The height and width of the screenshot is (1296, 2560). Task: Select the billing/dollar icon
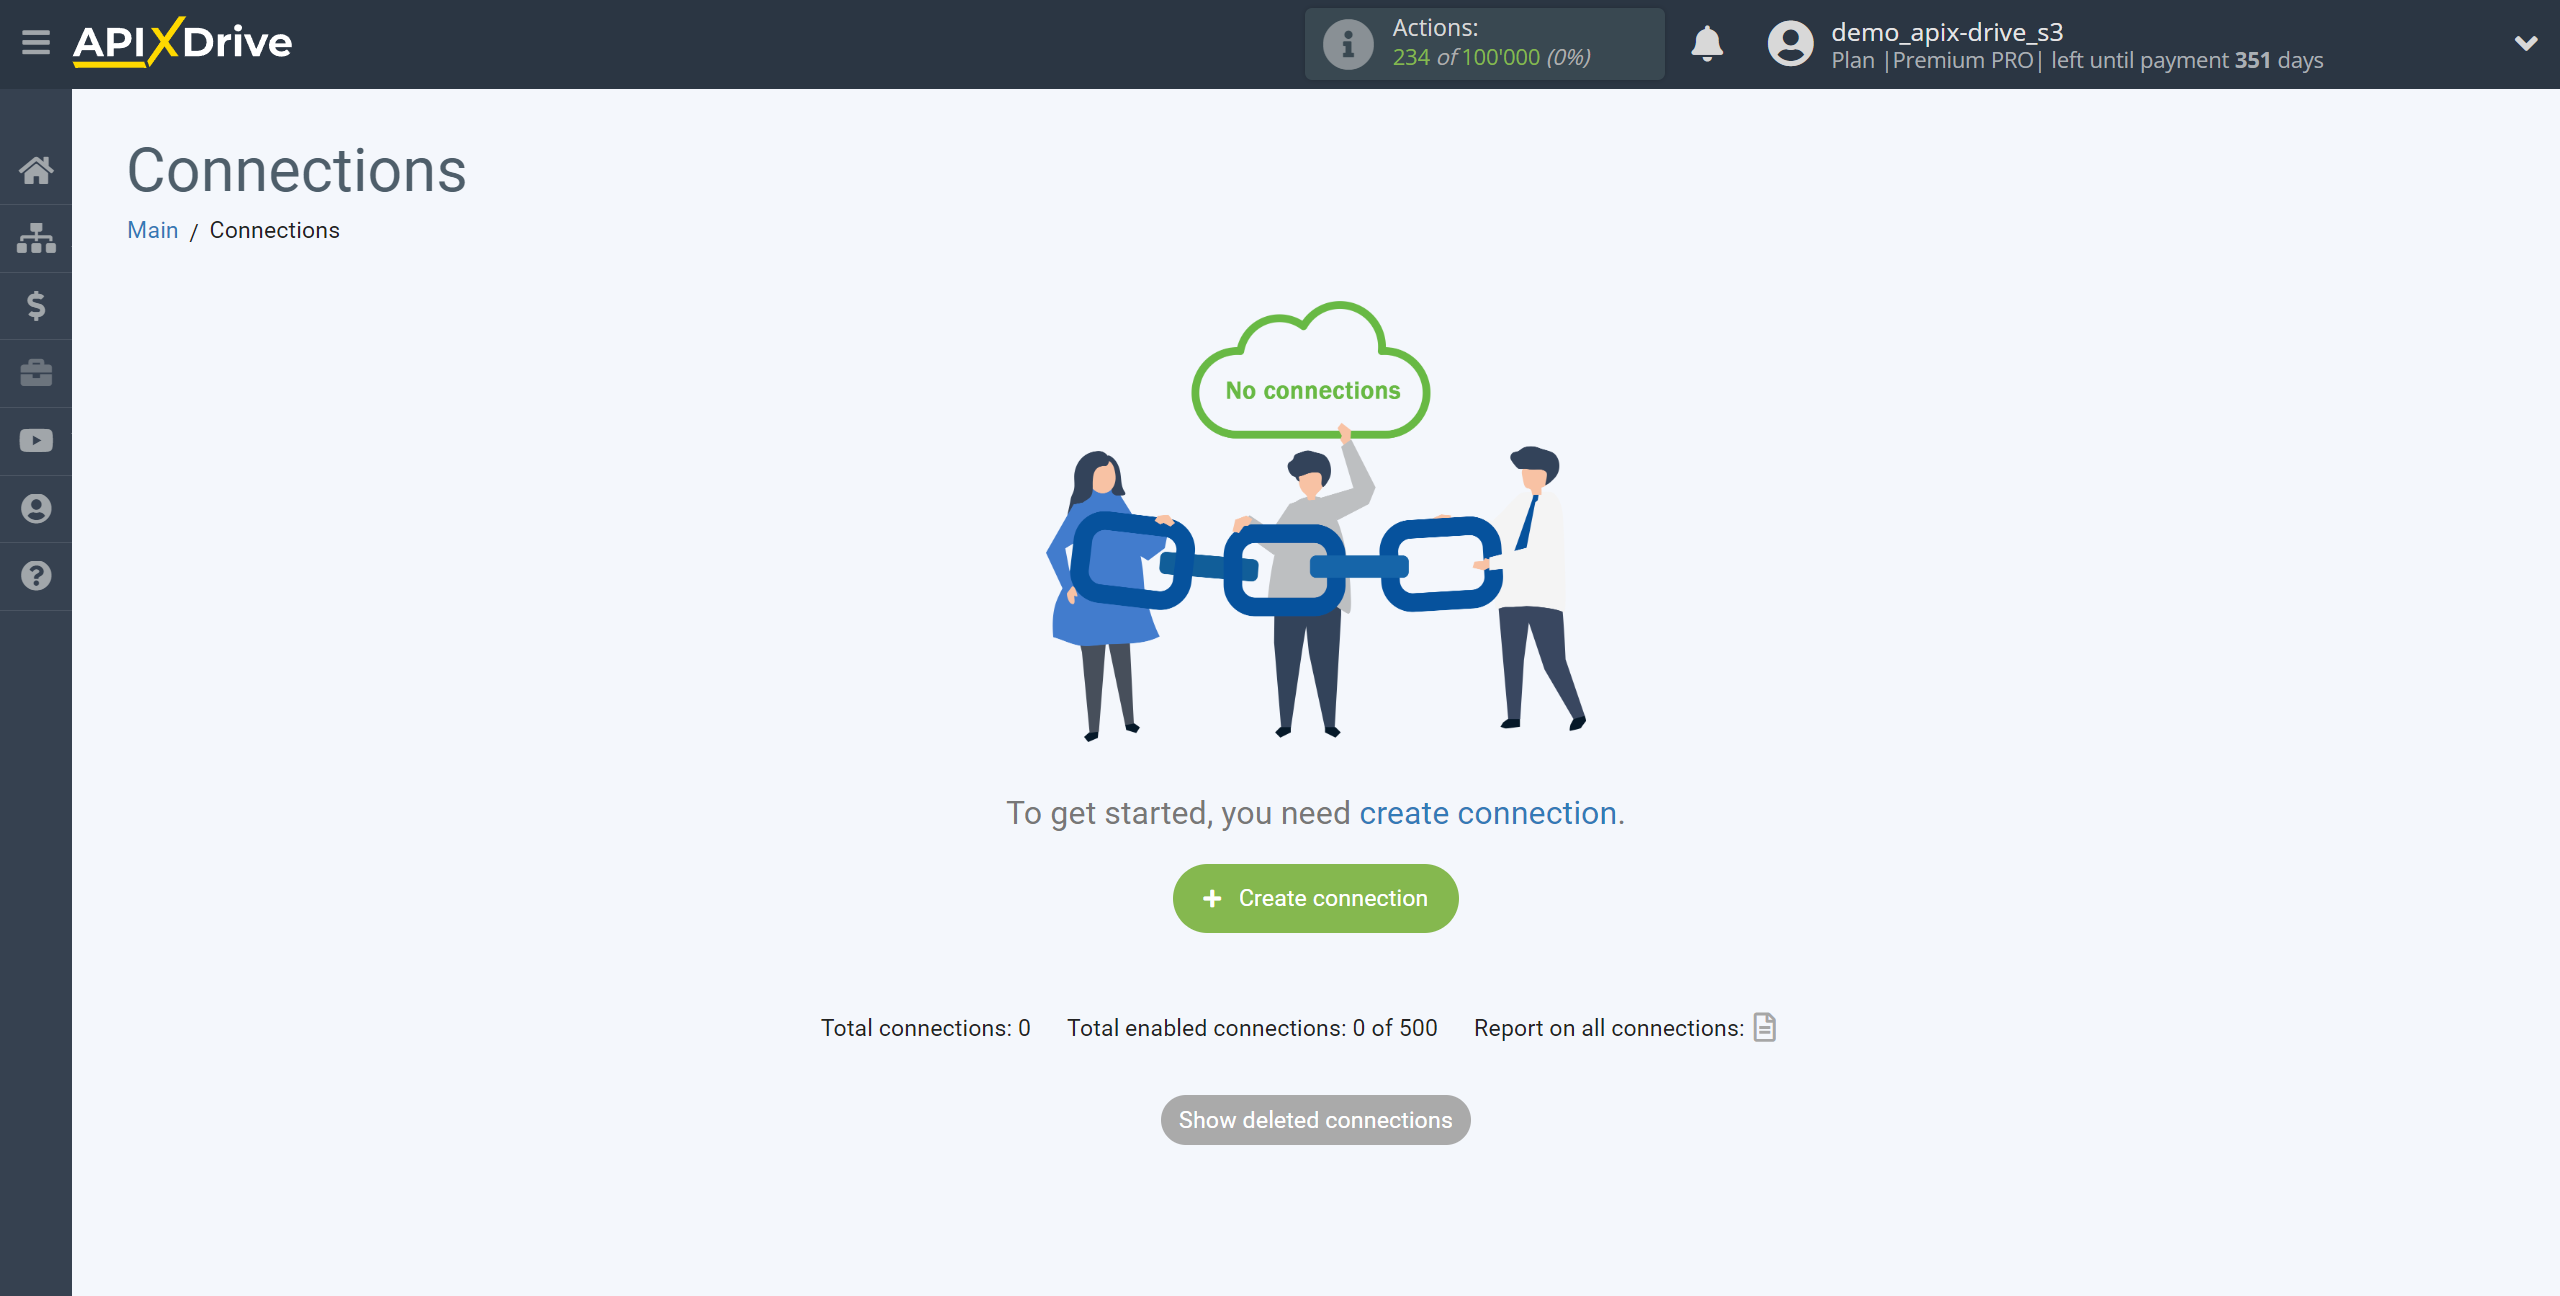click(x=36, y=306)
